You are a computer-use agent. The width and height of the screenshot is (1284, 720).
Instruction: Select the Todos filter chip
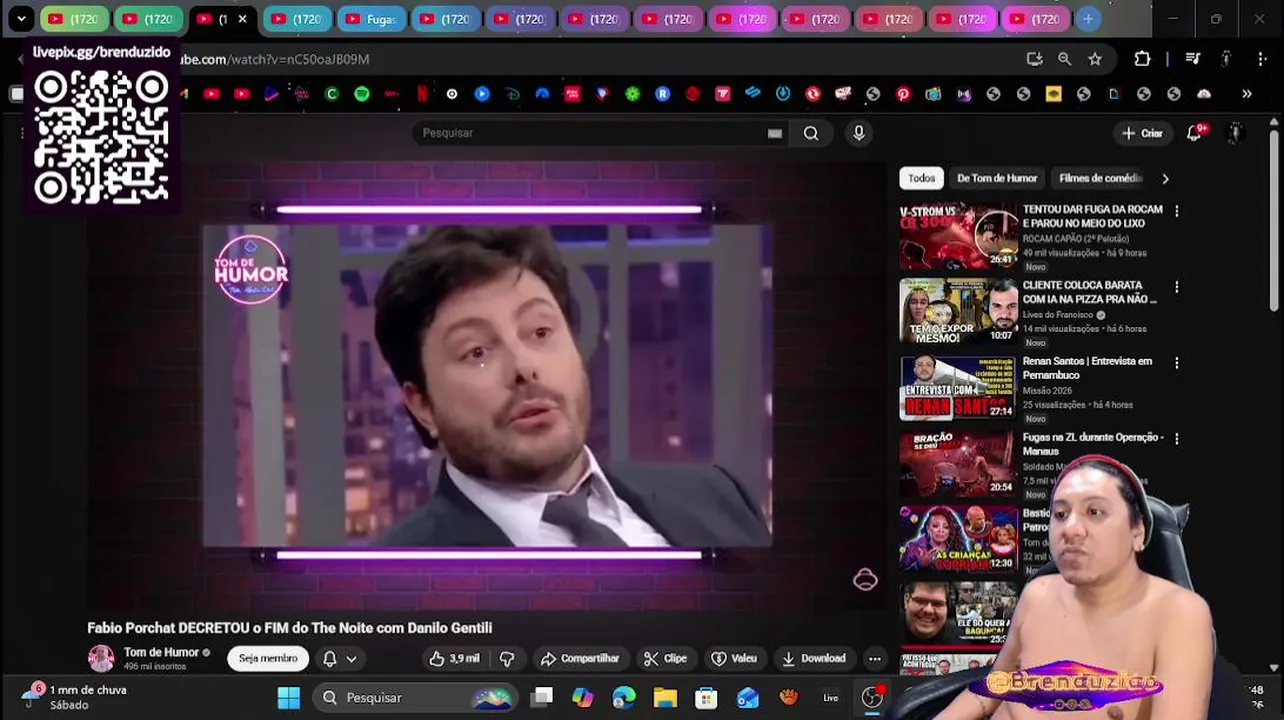coord(921,178)
